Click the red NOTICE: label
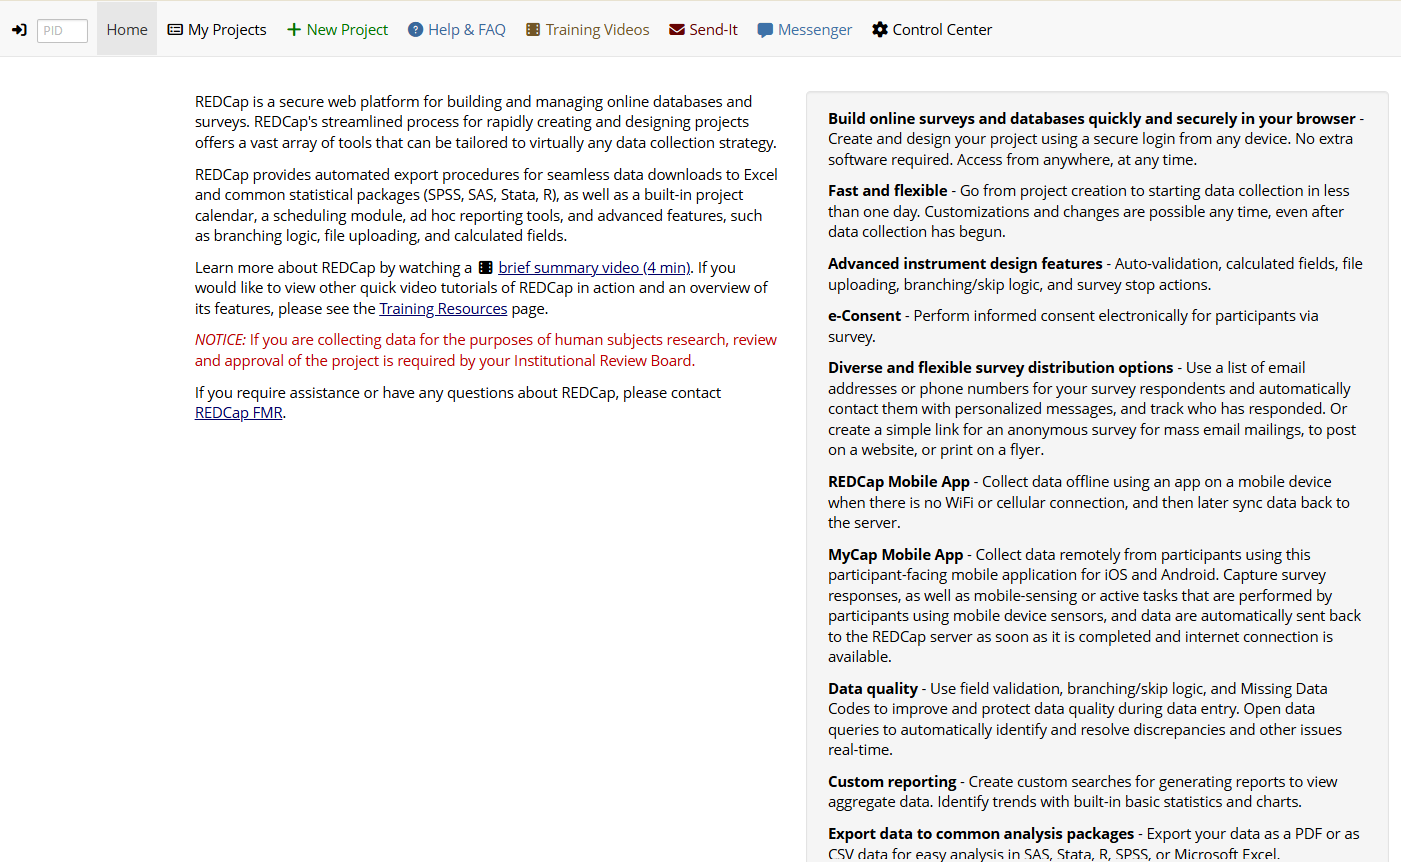 coord(220,340)
